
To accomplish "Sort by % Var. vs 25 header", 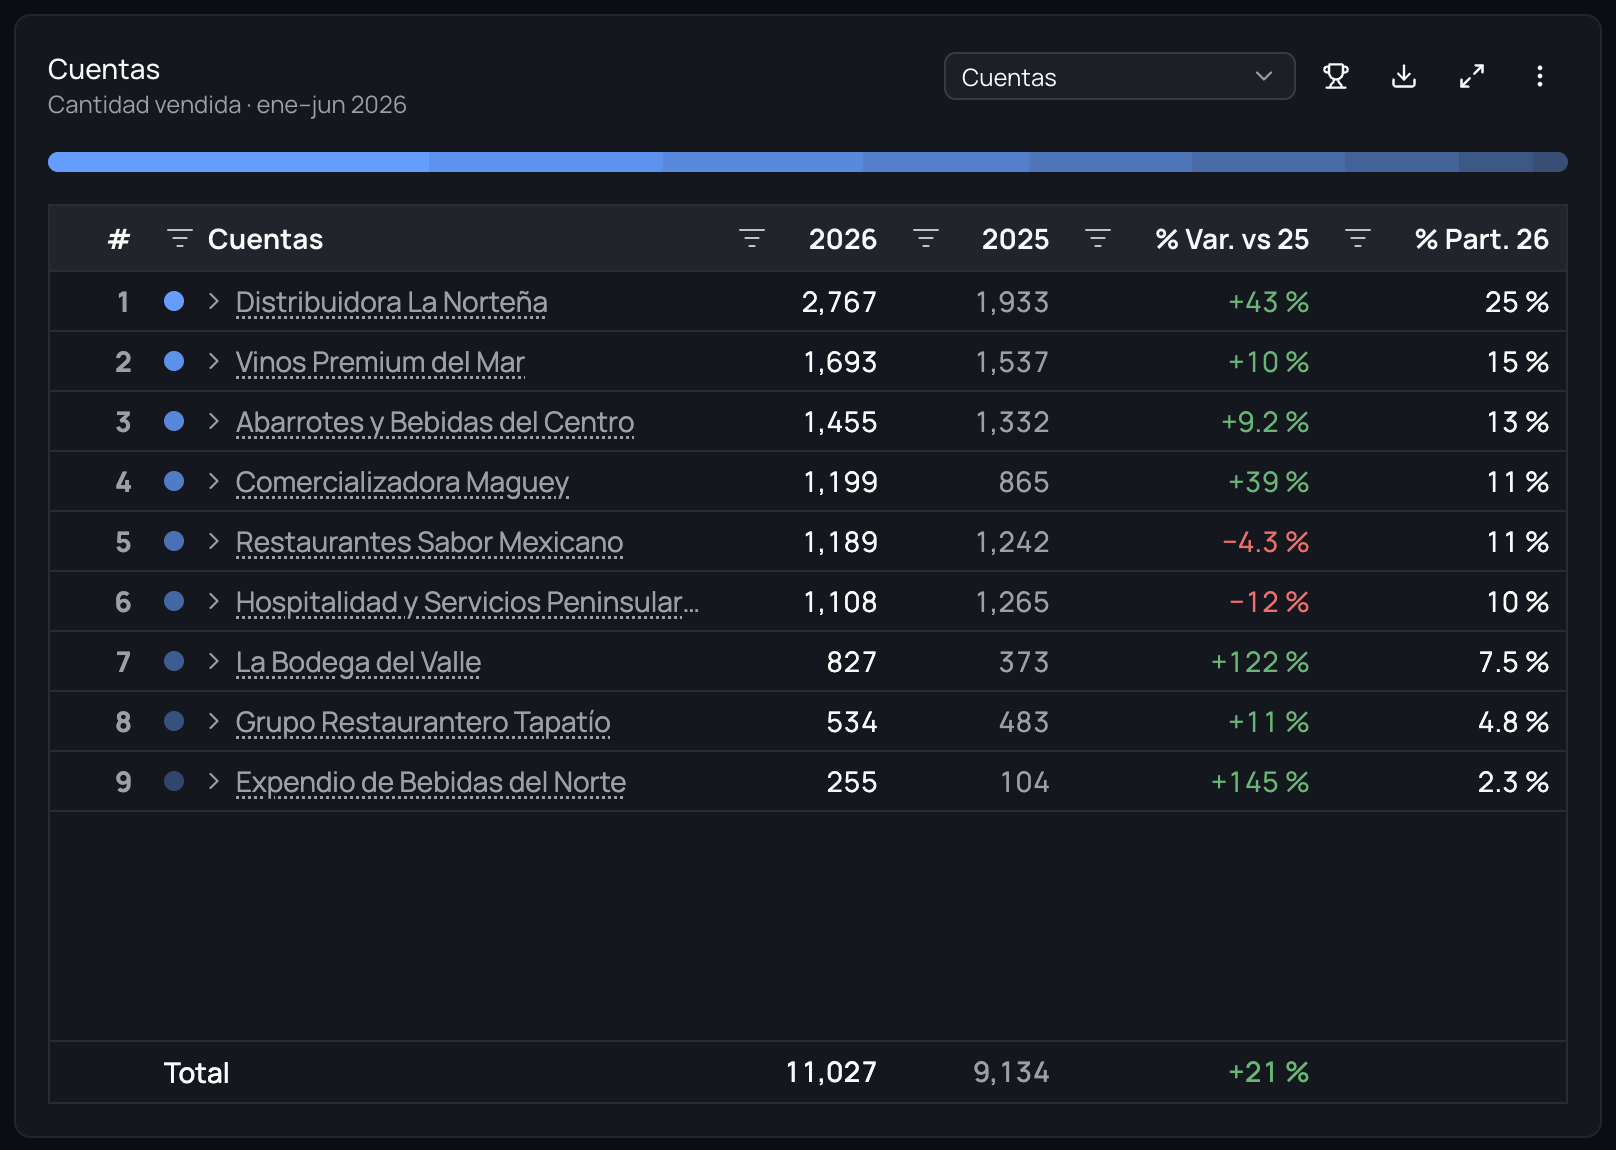I will point(1232,239).
